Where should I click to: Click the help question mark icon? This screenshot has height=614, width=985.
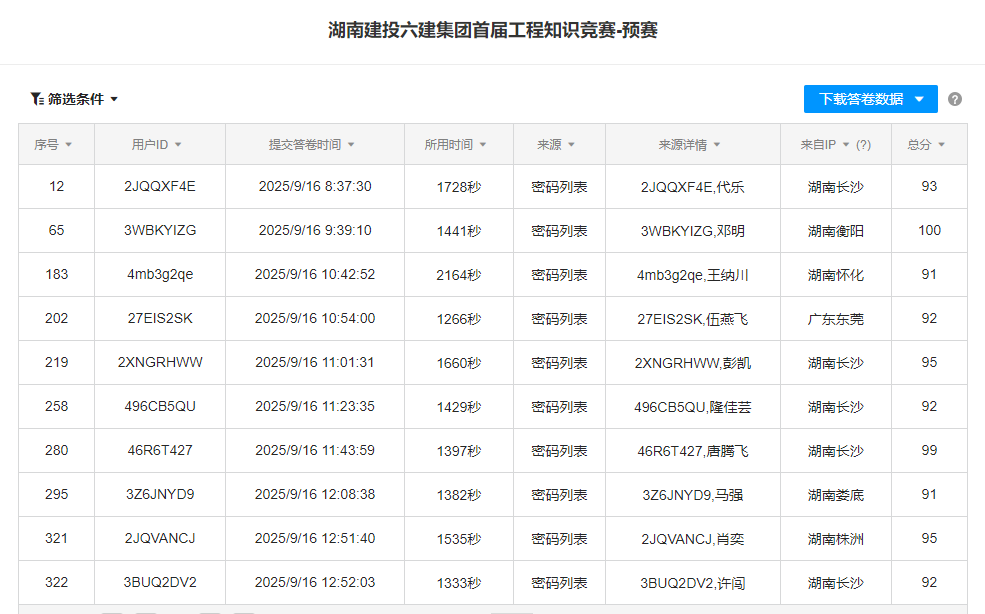click(954, 99)
